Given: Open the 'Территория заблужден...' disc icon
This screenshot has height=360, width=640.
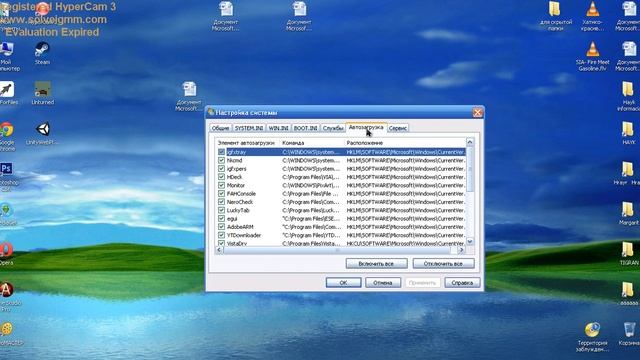Looking at the screenshot, I should coord(592,337).
